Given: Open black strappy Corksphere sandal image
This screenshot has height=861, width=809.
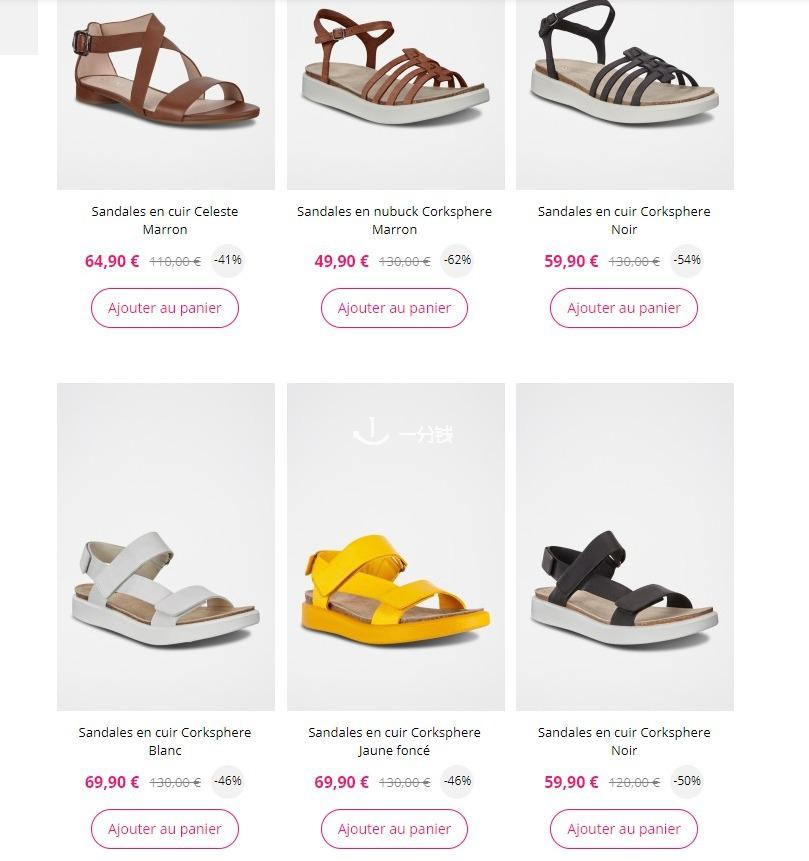Looking at the screenshot, I should [625, 94].
